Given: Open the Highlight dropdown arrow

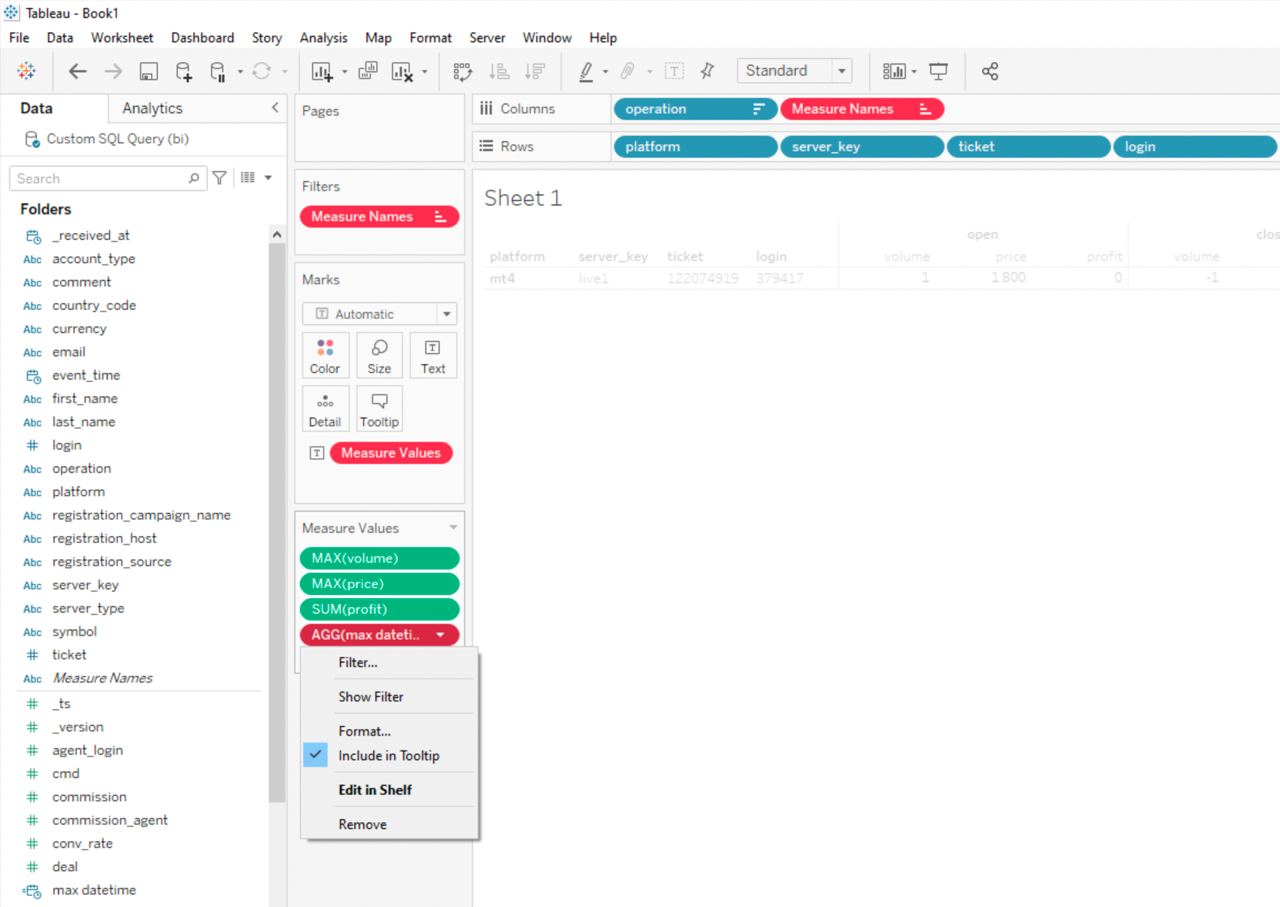Looking at the screenshot, I should coord(605,72).
